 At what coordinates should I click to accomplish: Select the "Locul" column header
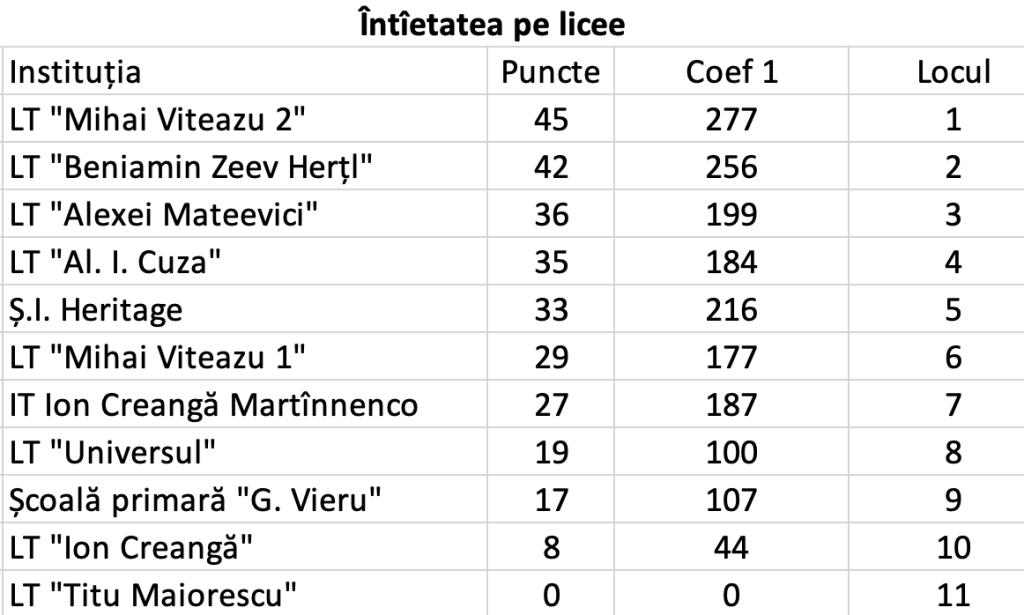click(953, 72)
